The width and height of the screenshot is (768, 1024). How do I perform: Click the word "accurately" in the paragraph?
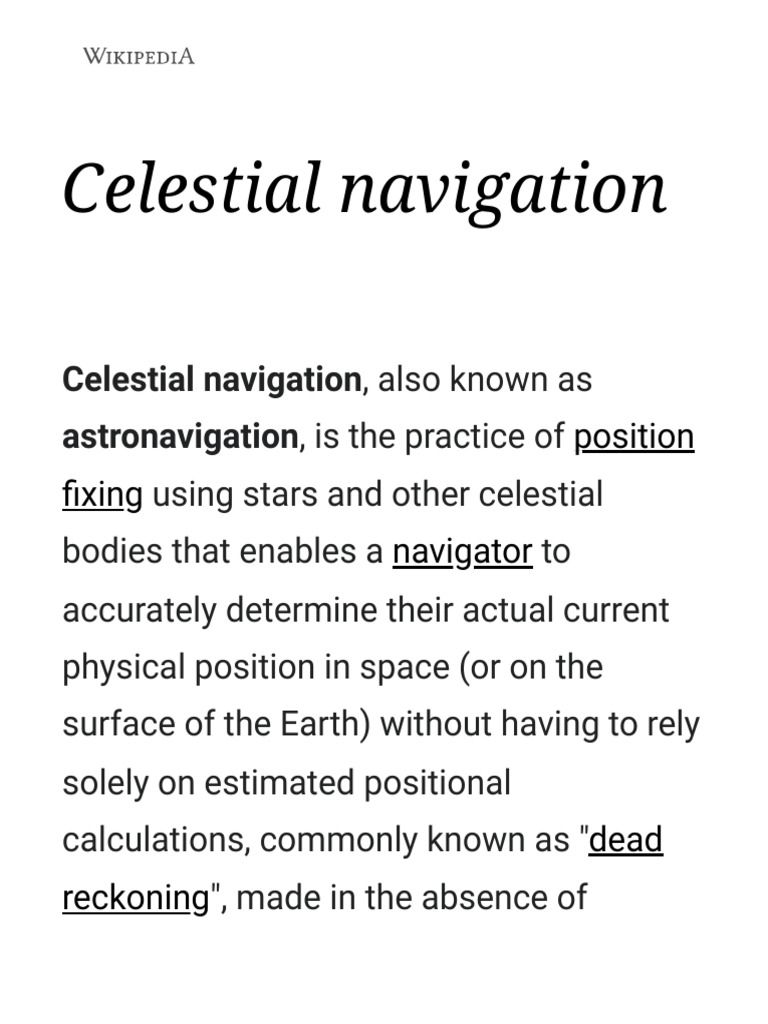139,610
